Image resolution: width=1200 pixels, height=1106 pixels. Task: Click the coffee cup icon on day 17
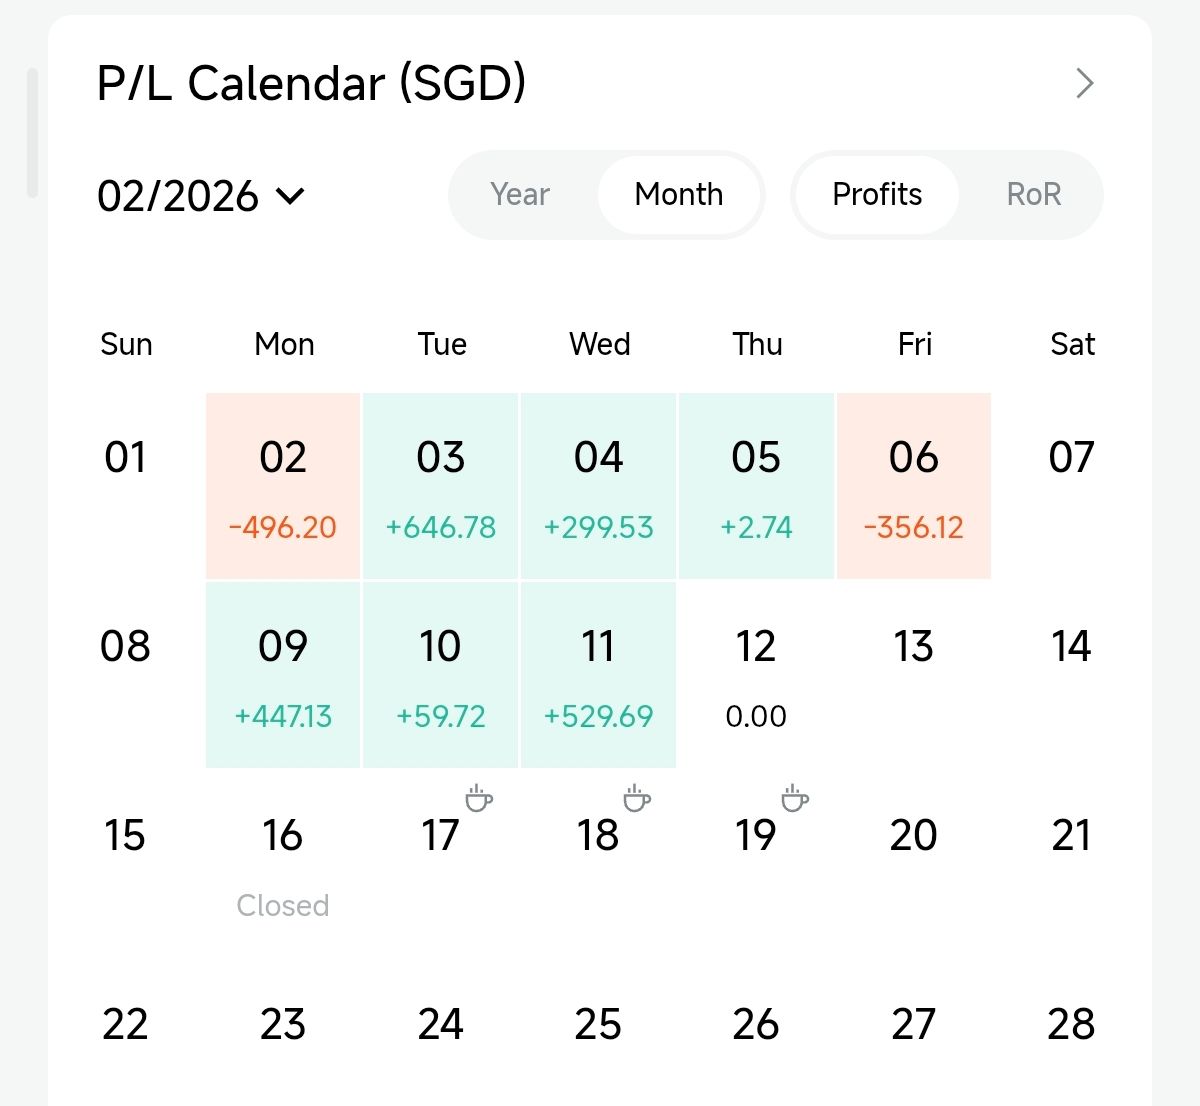[479, 798]
